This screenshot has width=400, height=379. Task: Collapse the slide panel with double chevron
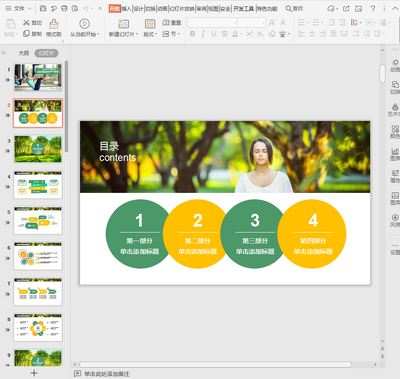coord(4,53)
